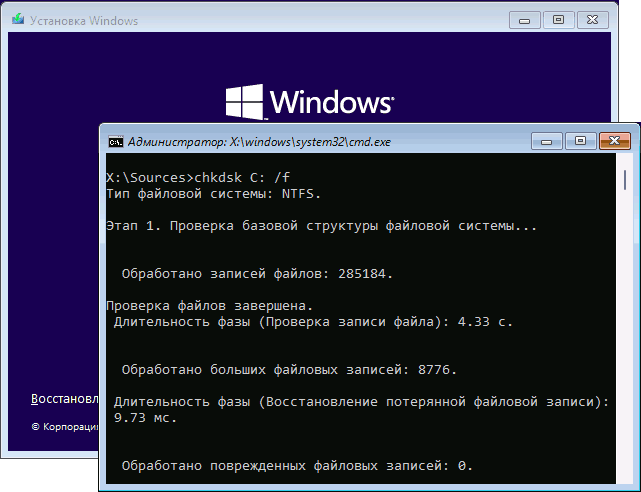Image resolution: width=641 pixels, height=492 pixels.
Task: Click the cmd.exe title bar icon
Action: click(x=116, y=142)
